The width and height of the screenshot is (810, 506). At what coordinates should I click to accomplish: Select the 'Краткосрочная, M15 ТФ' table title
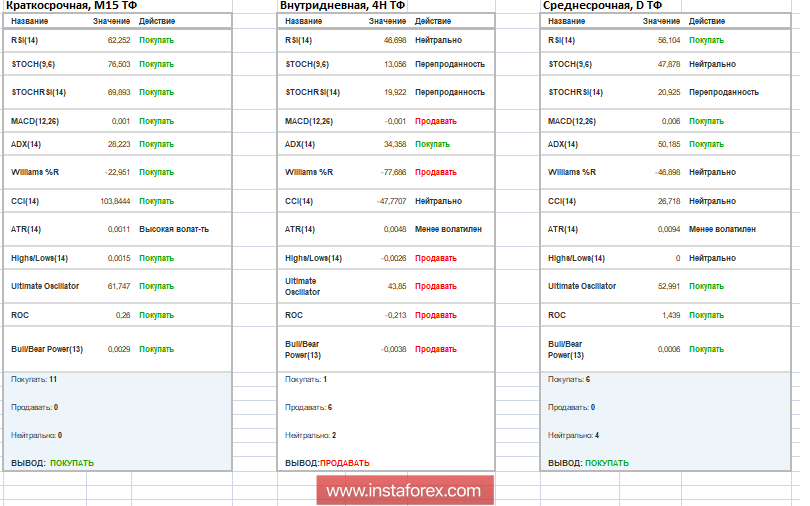(71, 6)
